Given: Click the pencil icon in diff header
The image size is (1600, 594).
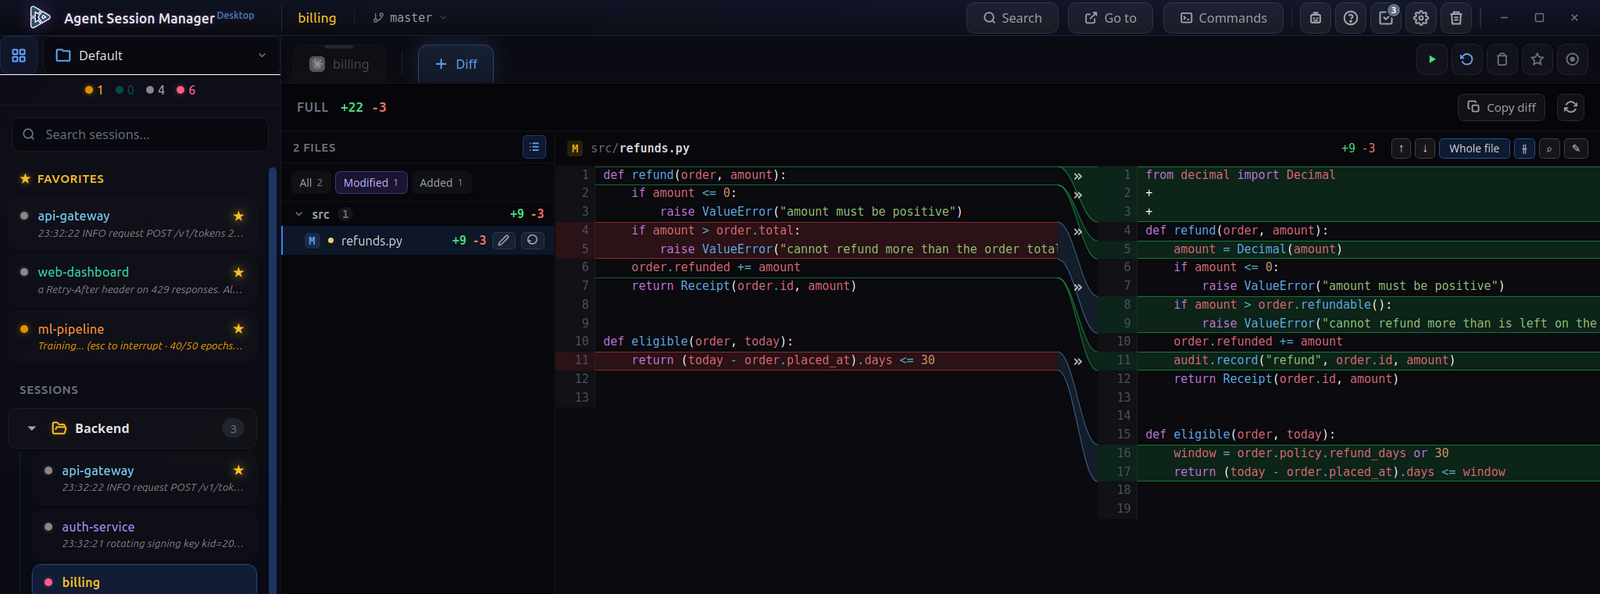Looking at the screenshot, I should [x=1576, y=148].
